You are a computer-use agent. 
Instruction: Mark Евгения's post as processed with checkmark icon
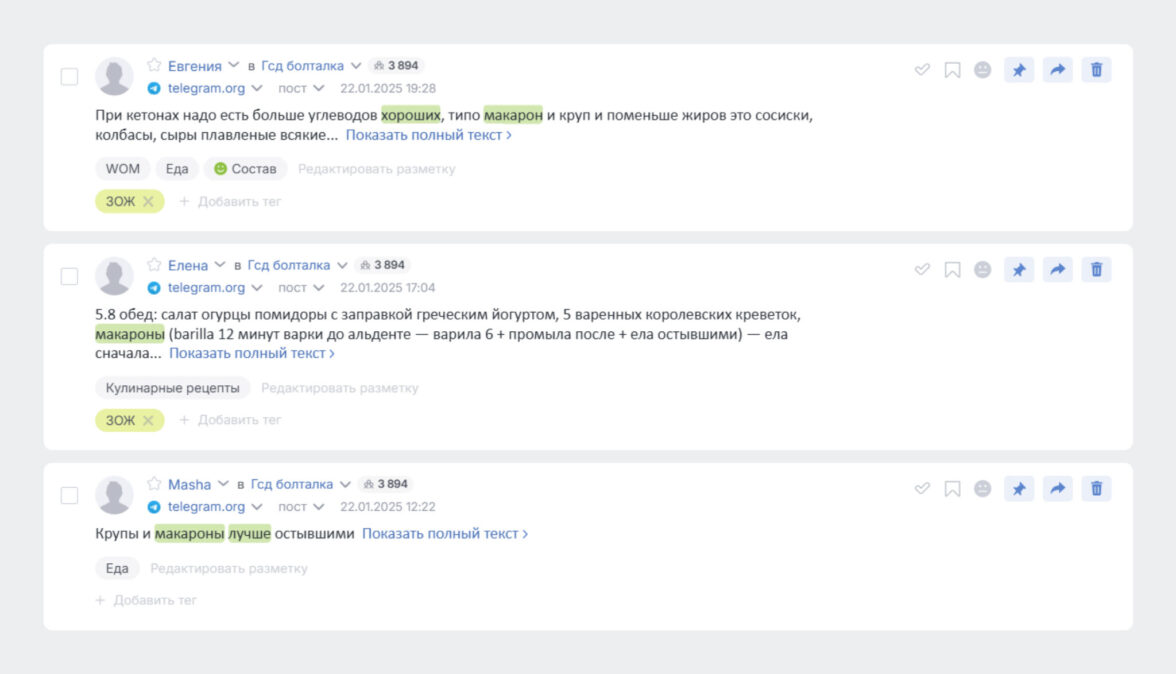922,70
